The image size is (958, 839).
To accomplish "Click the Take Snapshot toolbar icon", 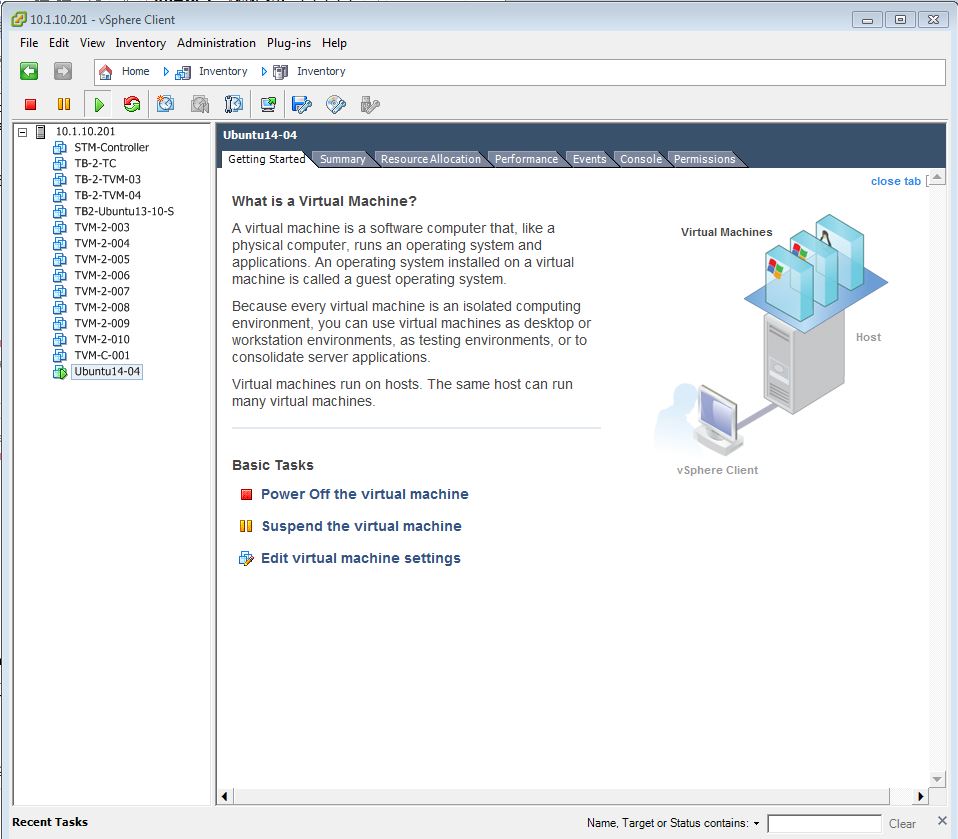I will tap(165, 104).
